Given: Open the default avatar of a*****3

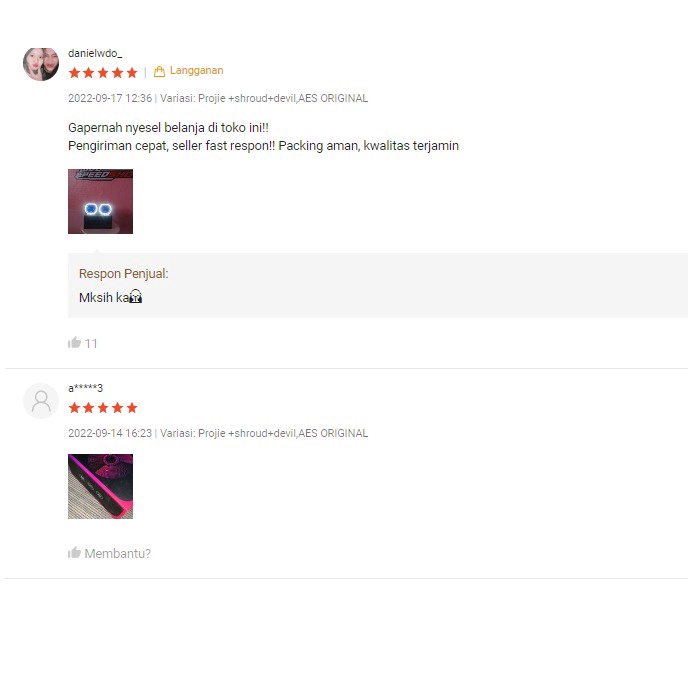Looking at the screenshot, I should point(41,401).
